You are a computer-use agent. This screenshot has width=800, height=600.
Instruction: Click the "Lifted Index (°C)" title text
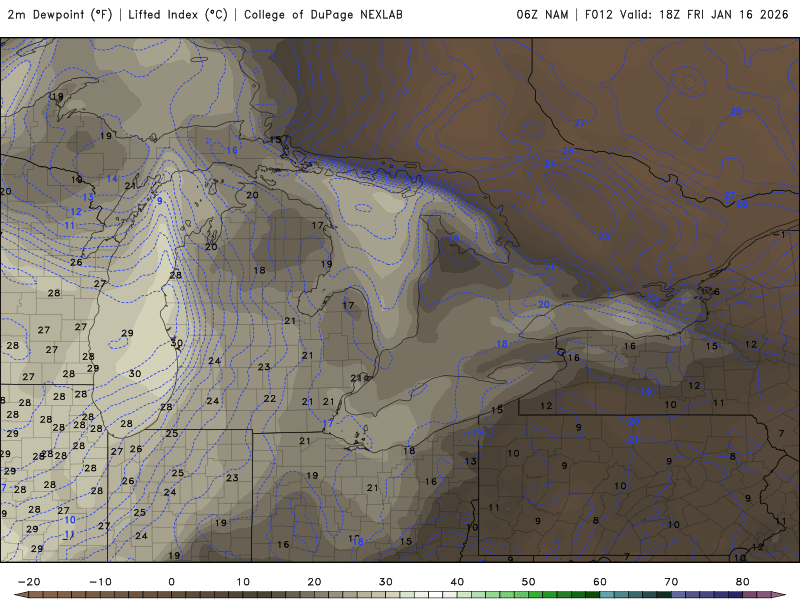pyautogui.click(x=178, y=15)
